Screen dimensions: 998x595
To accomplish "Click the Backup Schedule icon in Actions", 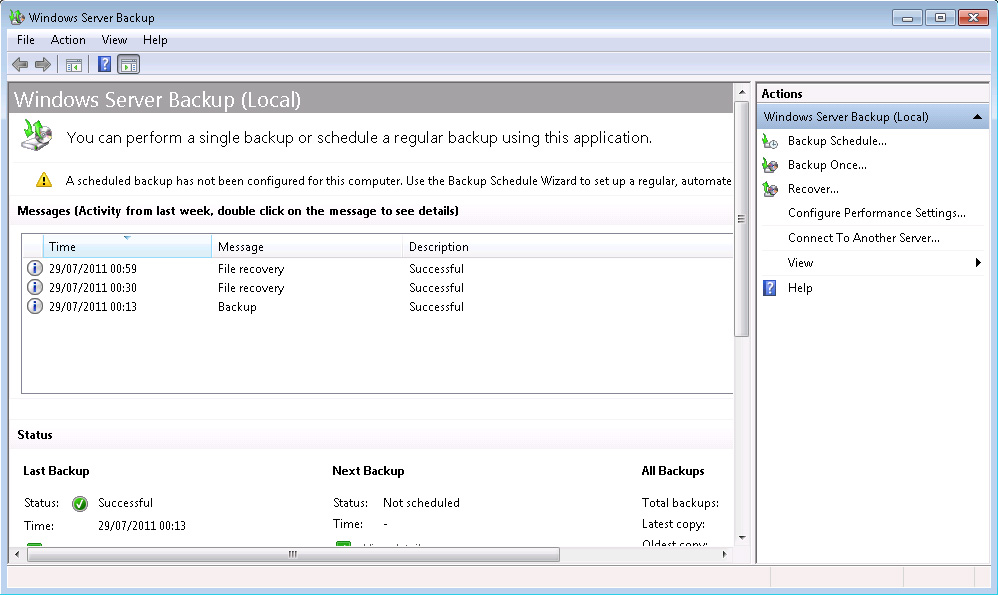I will [770, 141].
